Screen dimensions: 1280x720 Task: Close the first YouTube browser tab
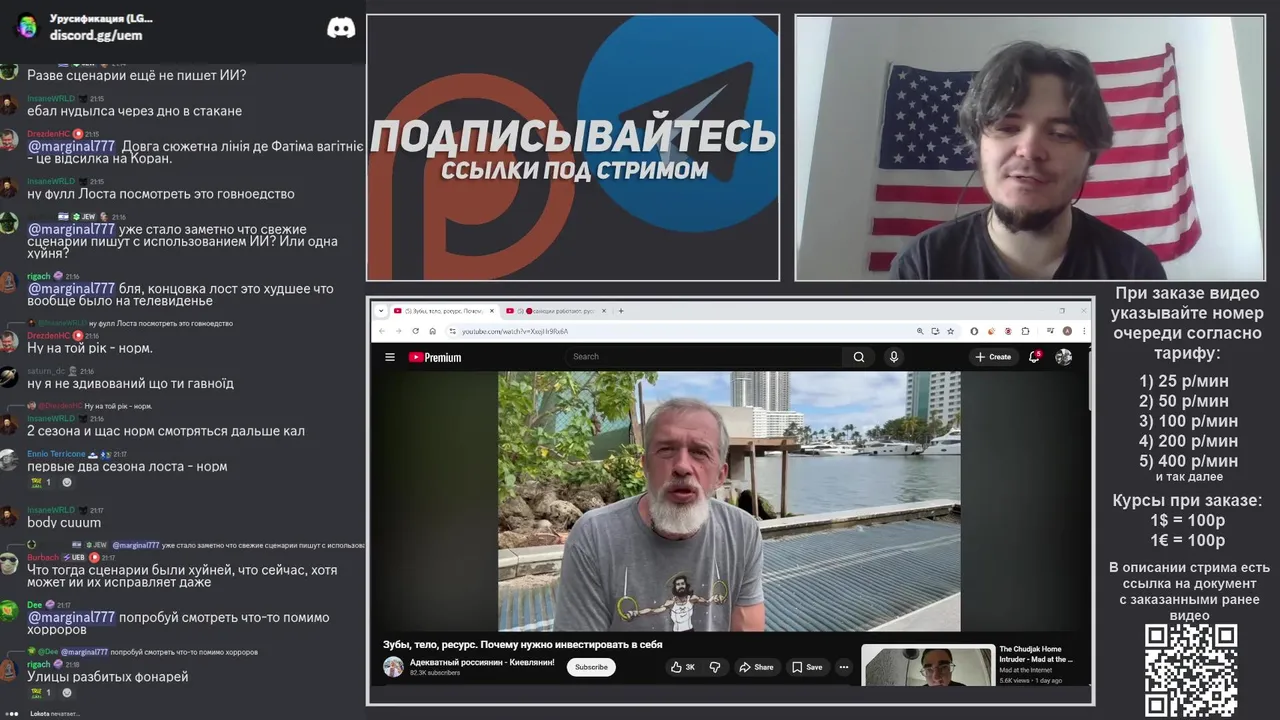coord(491,311)
